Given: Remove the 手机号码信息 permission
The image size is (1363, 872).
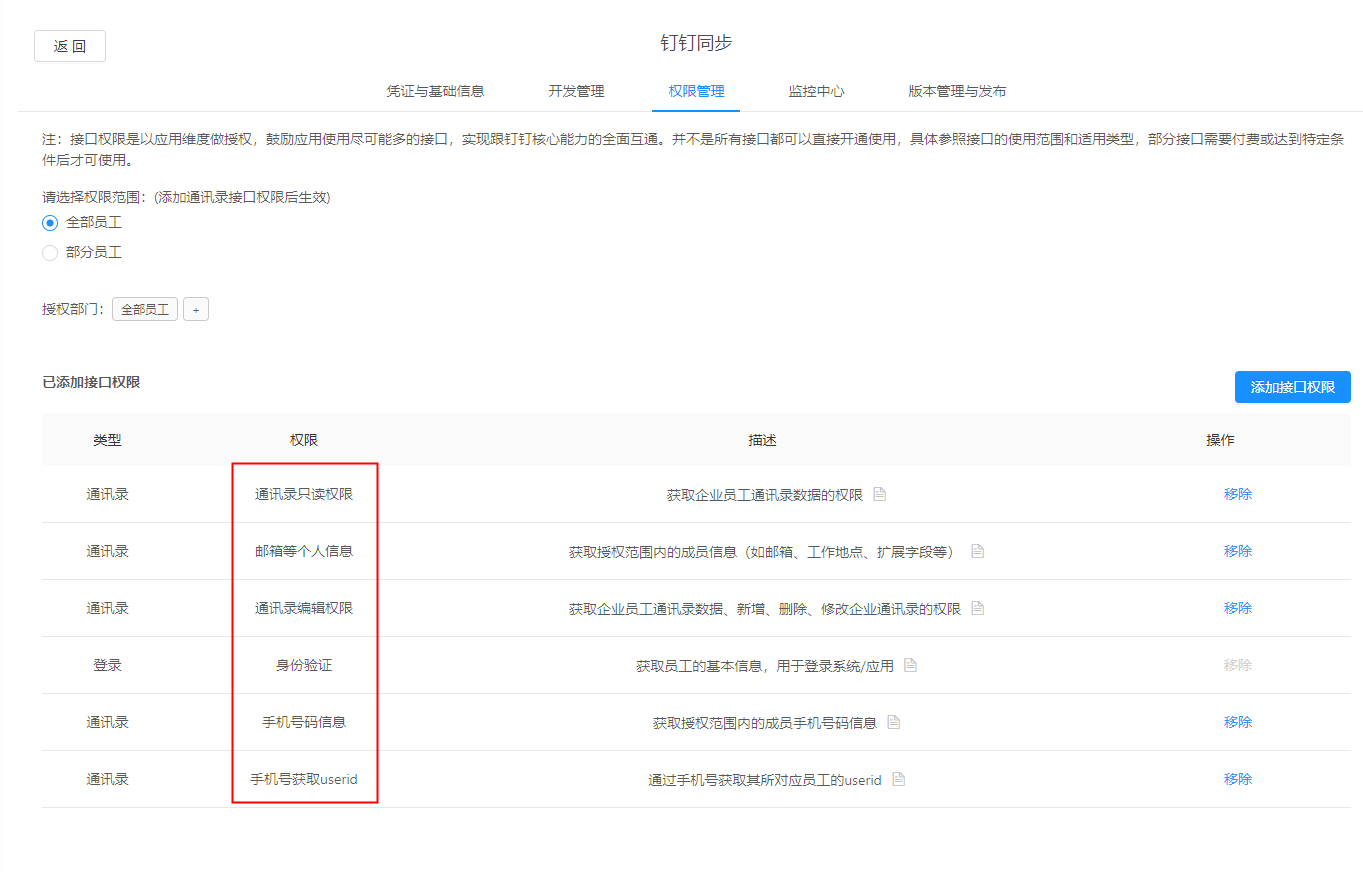Looking at the screenshot, I should coord(1238,722).
